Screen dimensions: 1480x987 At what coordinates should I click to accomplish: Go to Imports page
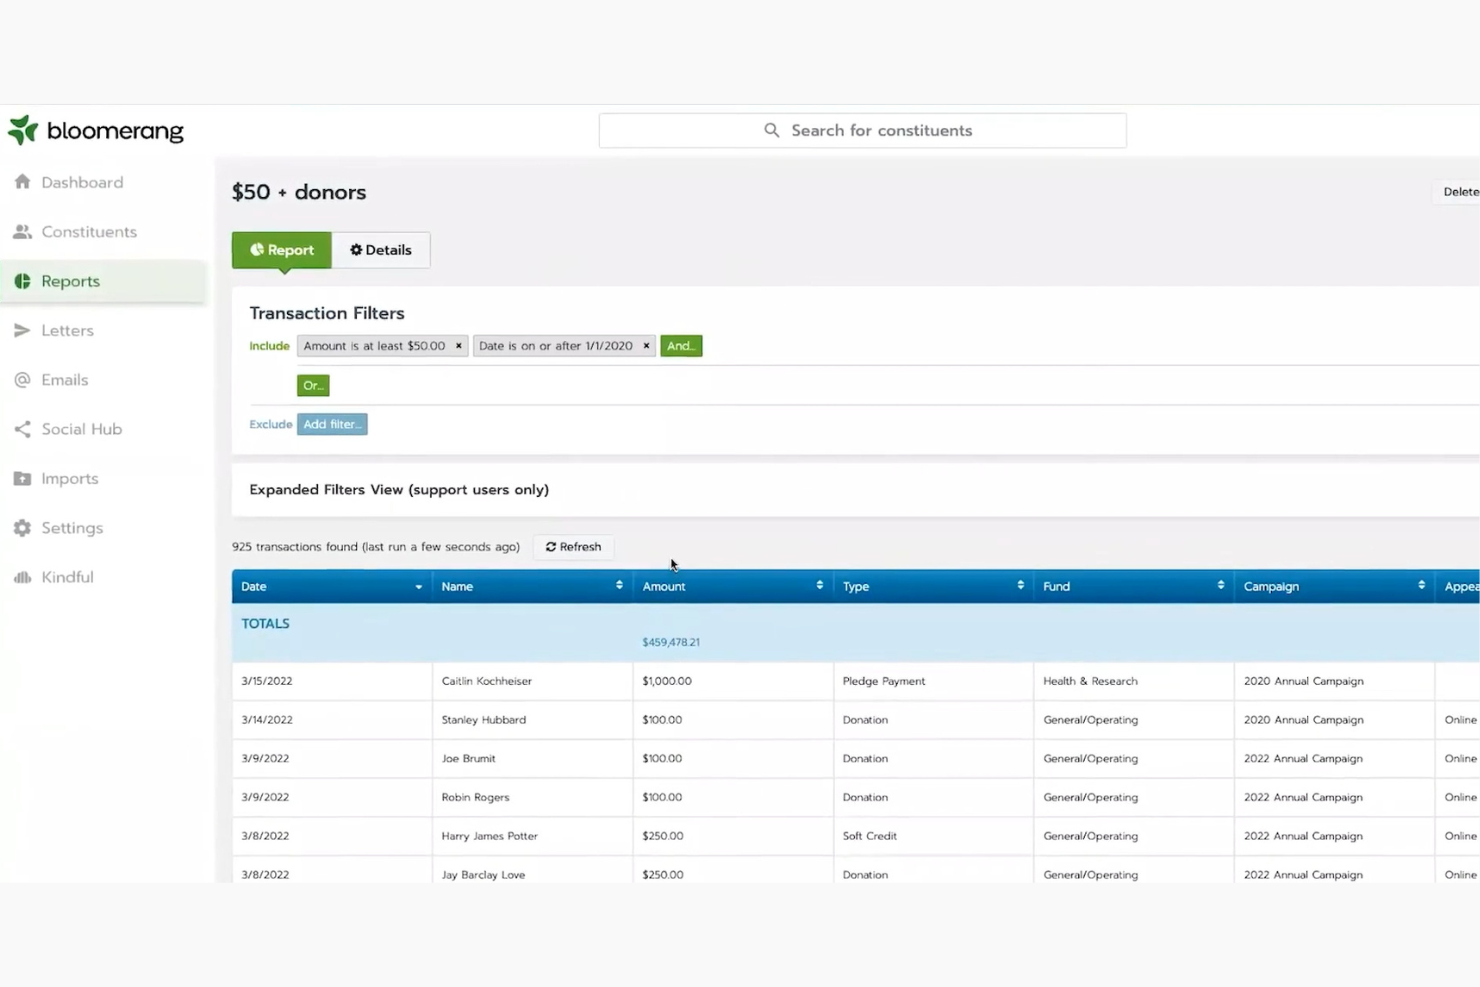(x=70, y=478)
